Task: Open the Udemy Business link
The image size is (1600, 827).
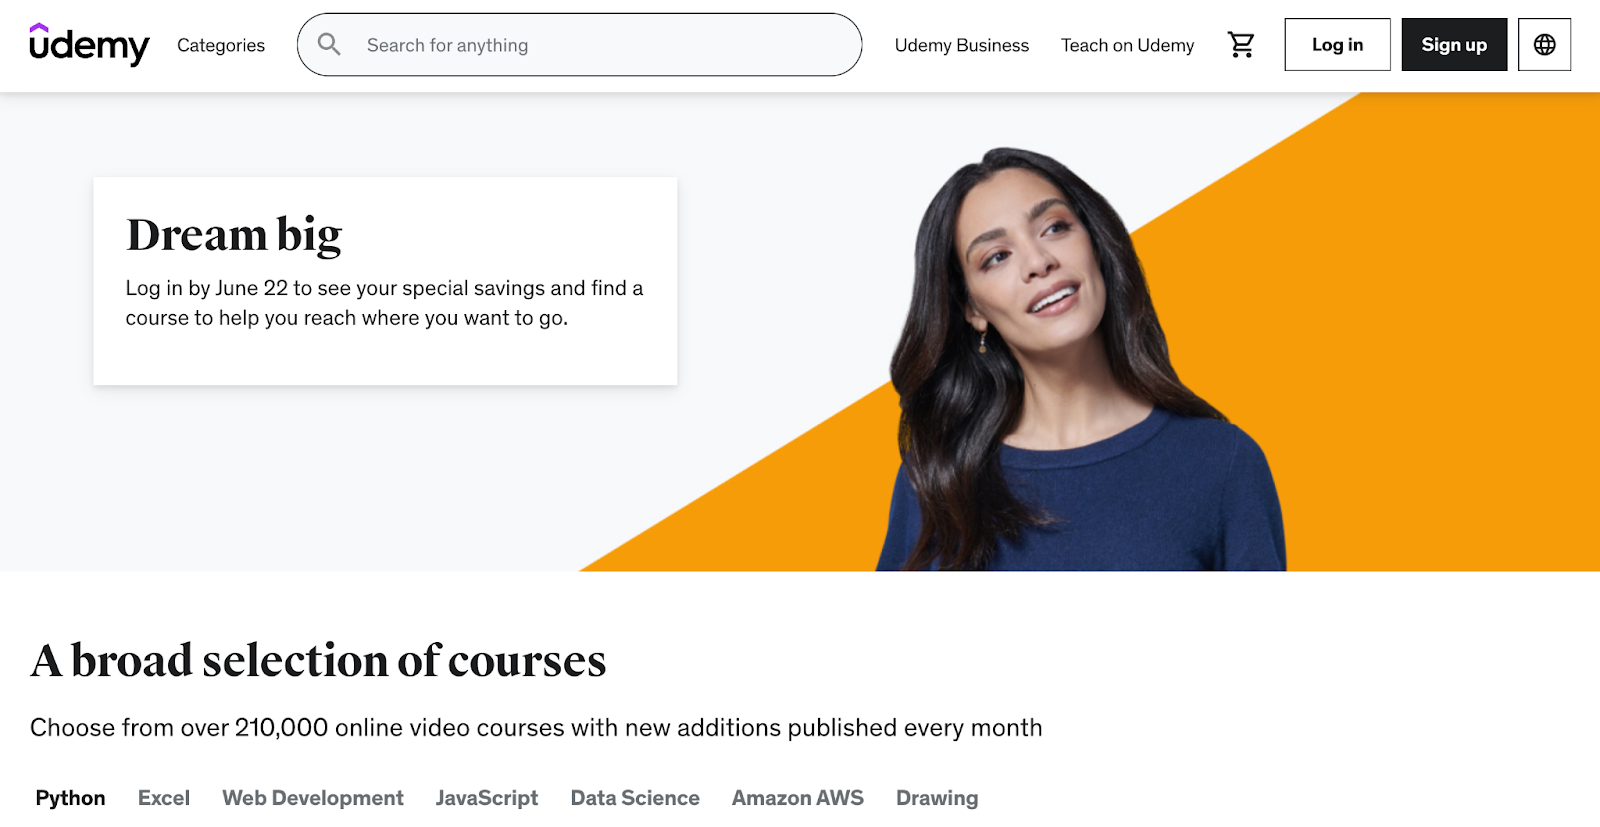Action: (x=962, y=45)
